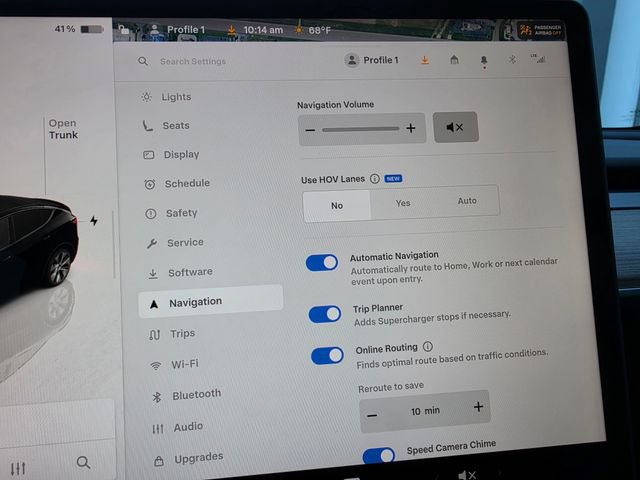Open the Seats settings
640x480 pixels.
click(176, 126)
